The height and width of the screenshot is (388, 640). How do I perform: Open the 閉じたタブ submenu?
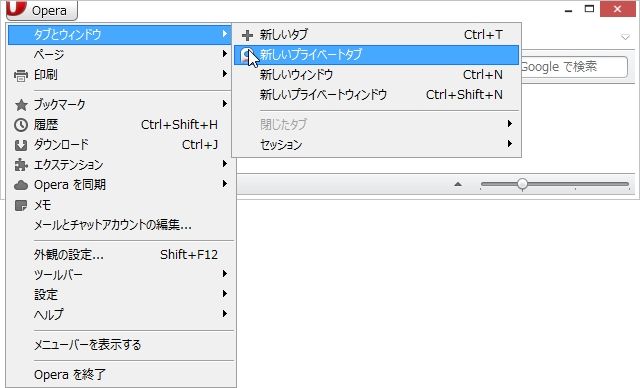376,124
